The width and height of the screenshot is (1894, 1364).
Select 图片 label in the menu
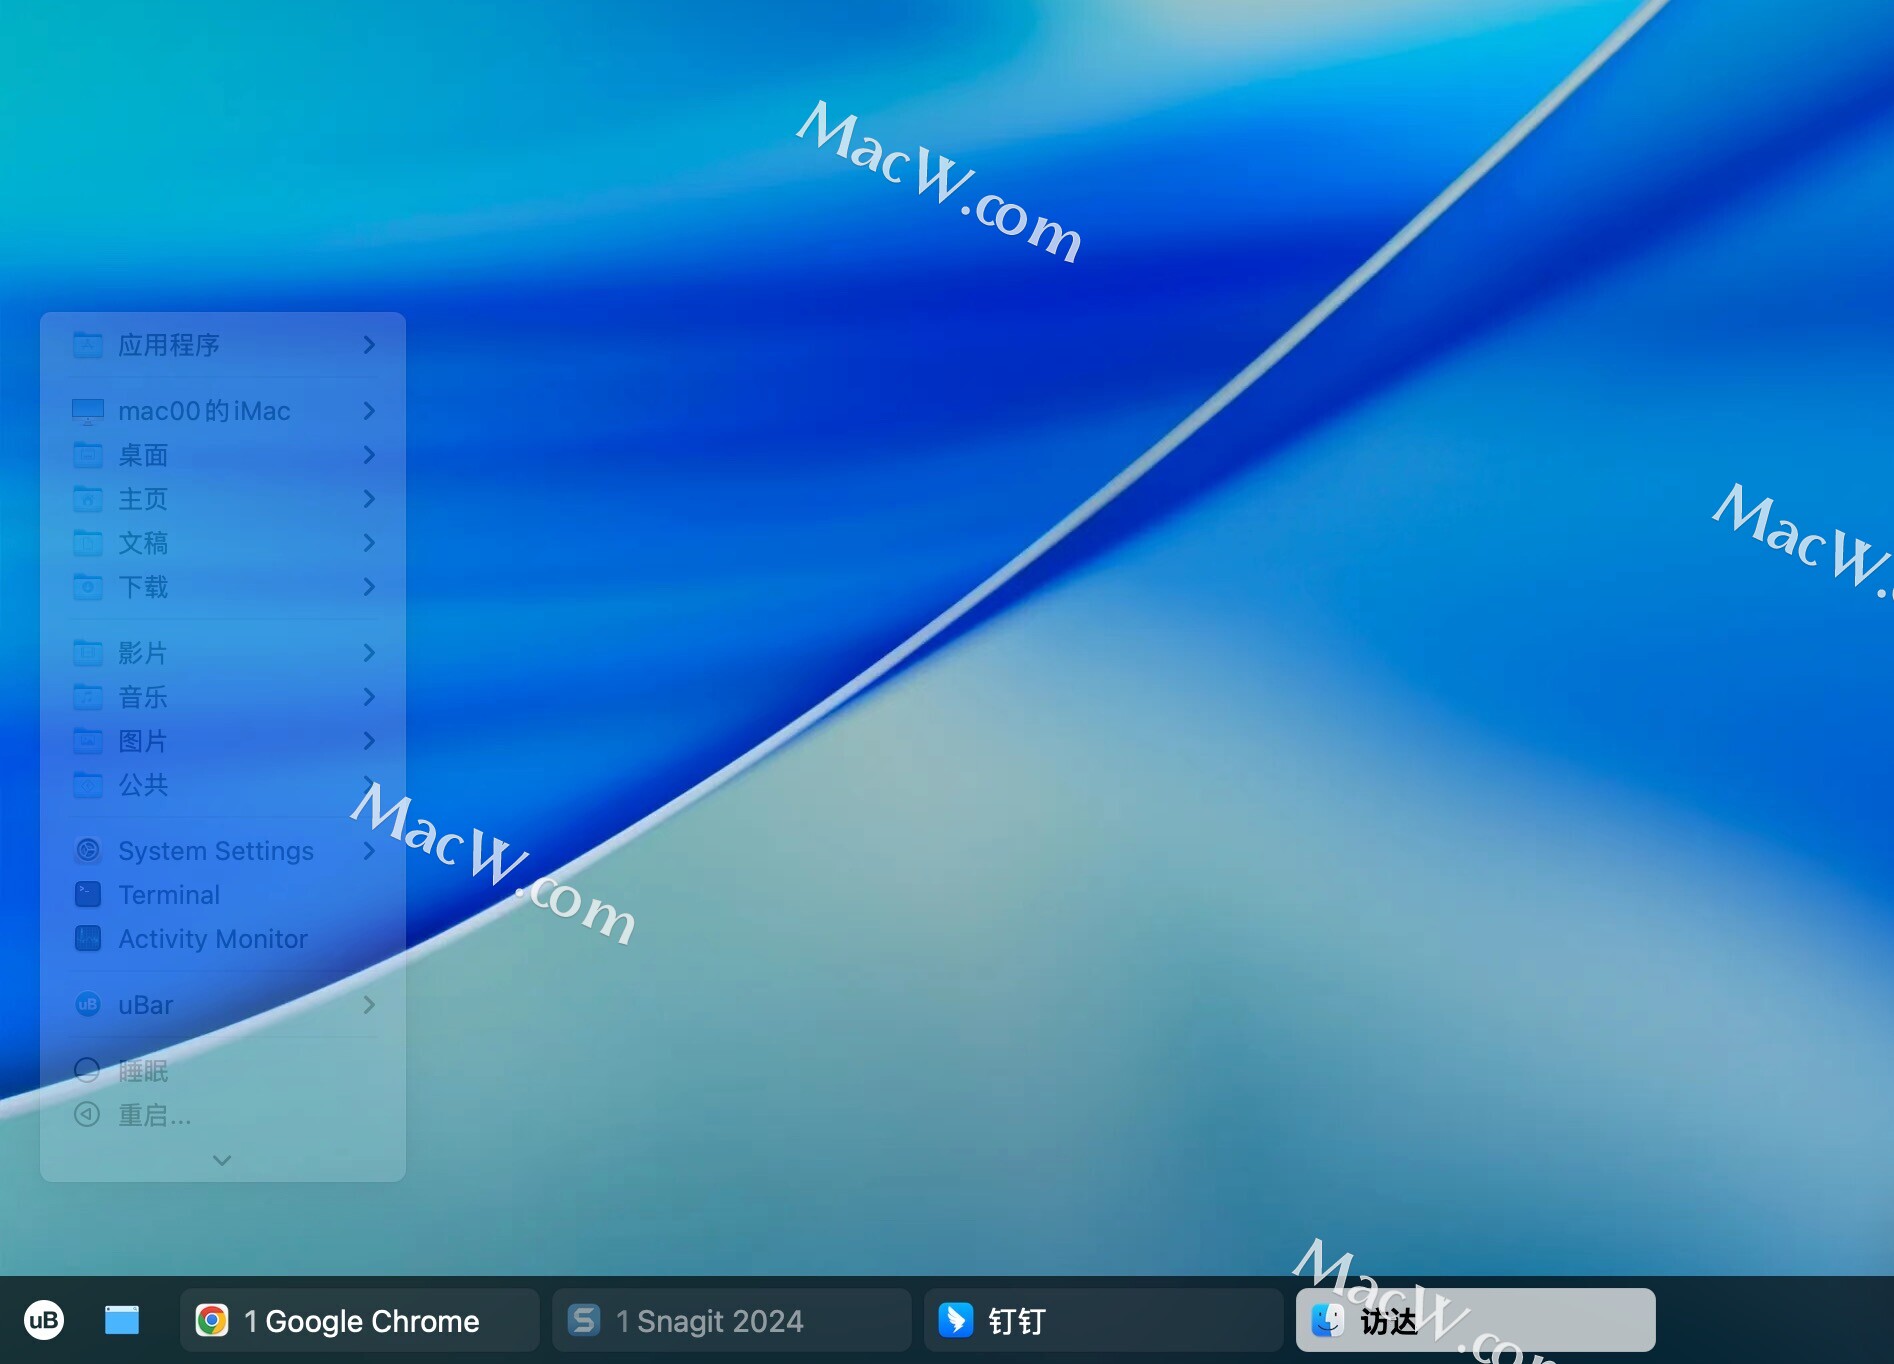143,741
